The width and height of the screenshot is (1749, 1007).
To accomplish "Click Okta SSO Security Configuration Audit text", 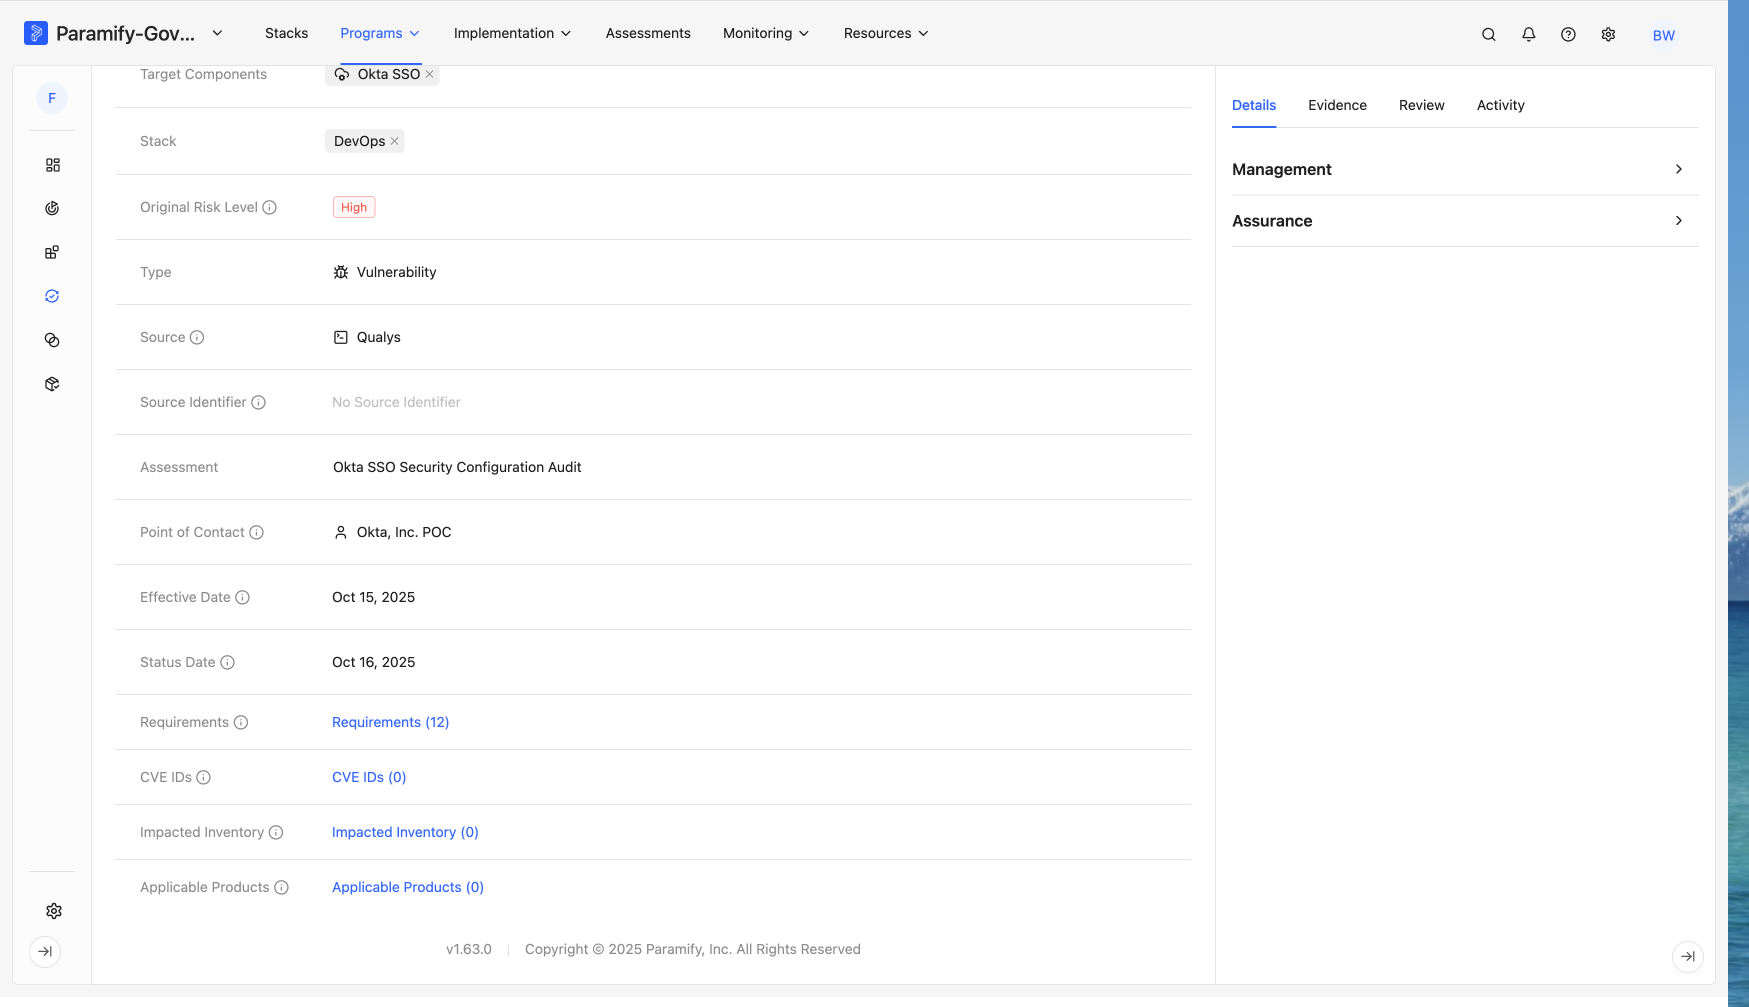I will click(457, 467).
